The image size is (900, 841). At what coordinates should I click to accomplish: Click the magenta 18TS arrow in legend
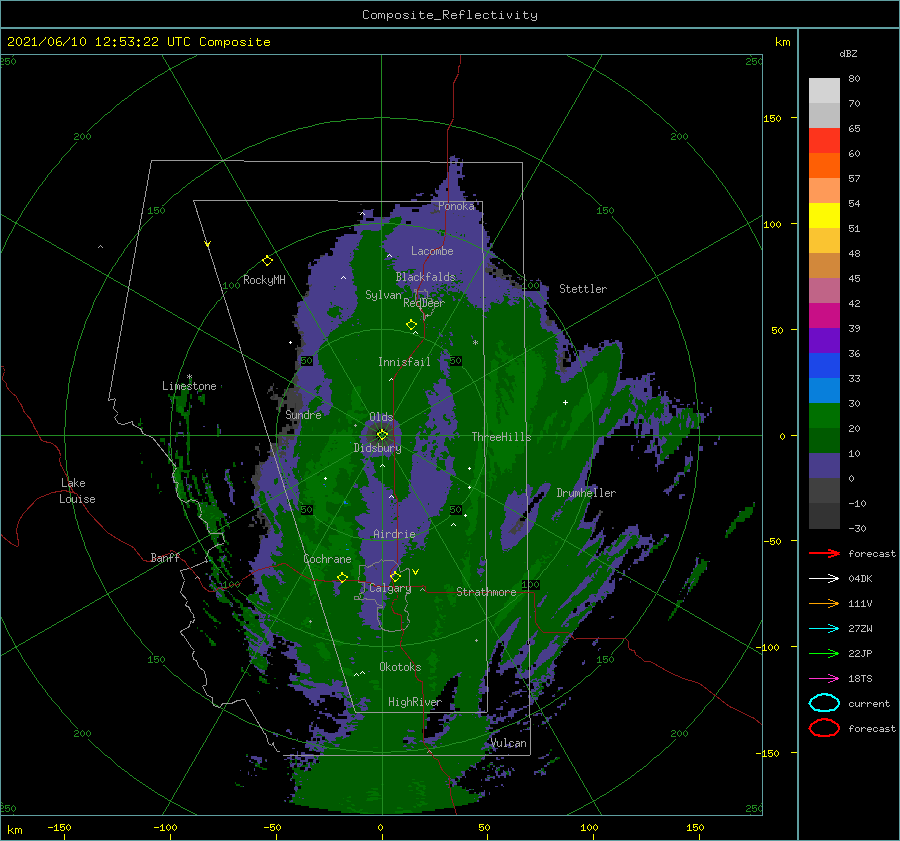tap(824, 679)
